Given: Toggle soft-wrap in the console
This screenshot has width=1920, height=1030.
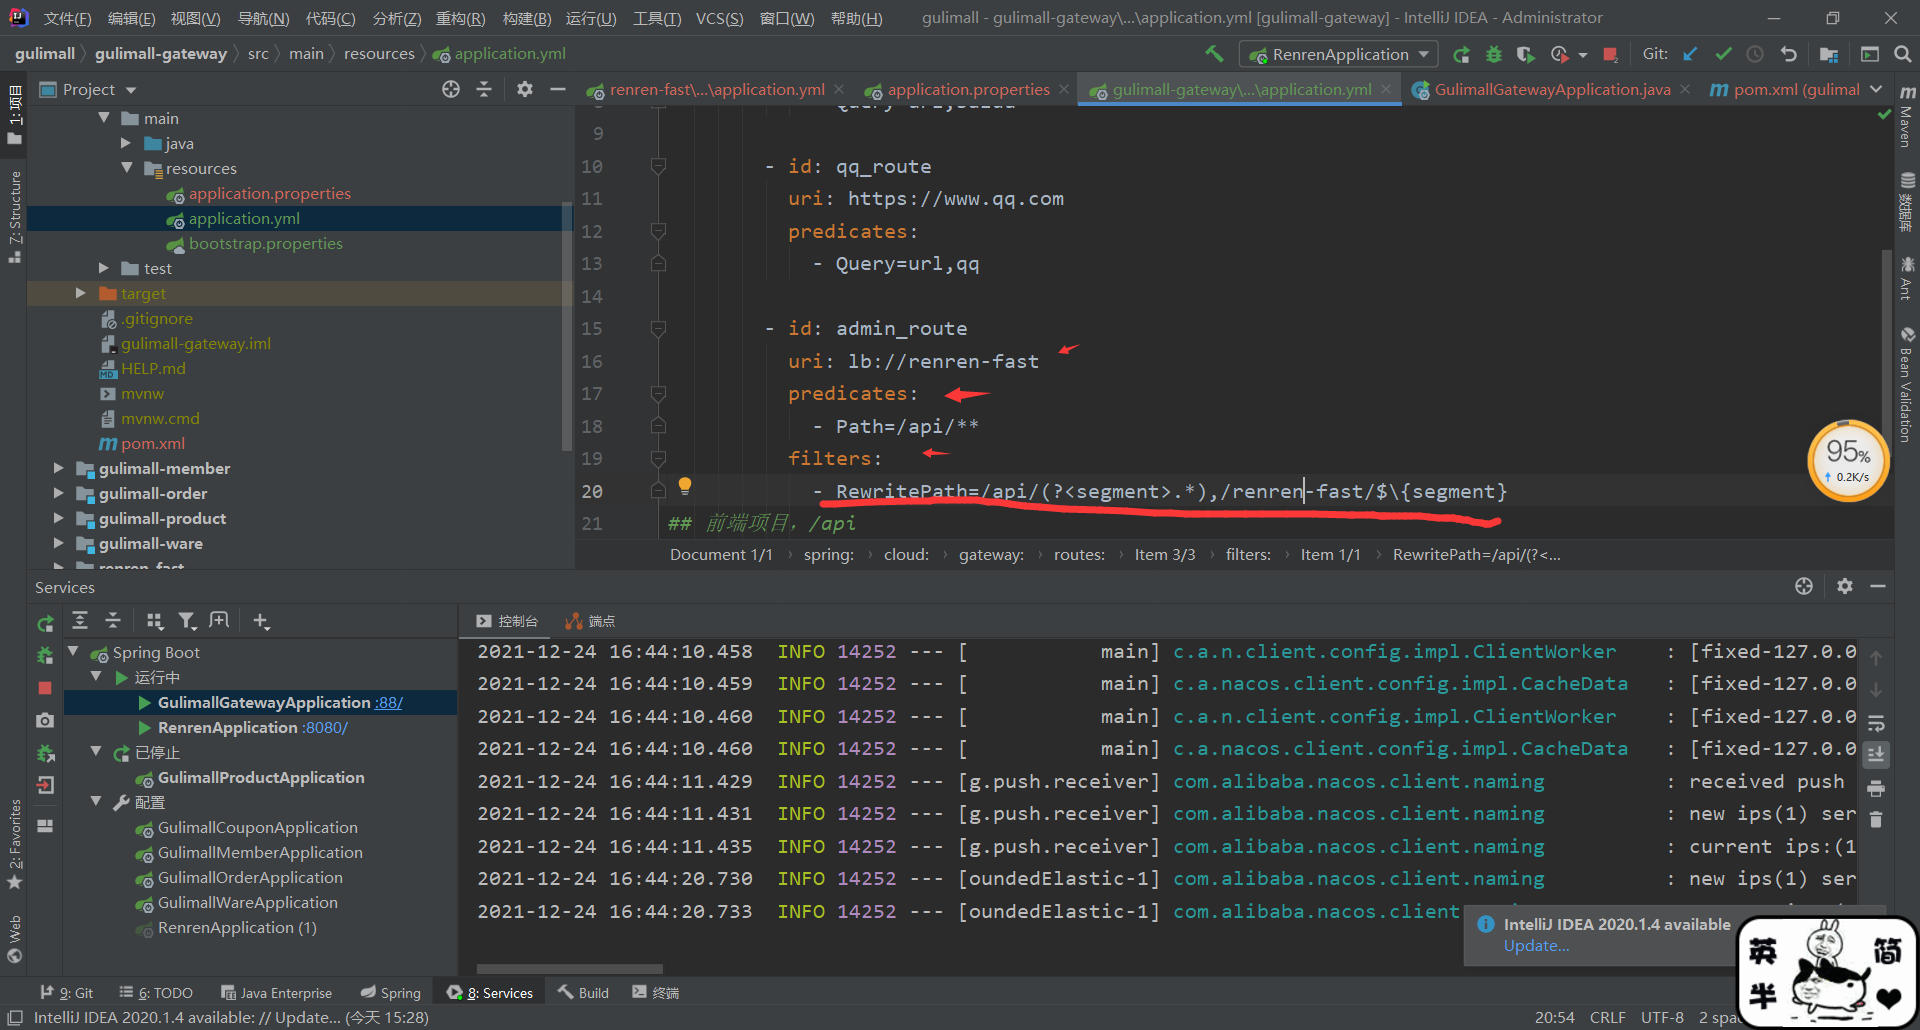Looking at the screenshot, I should point(1876,723).
